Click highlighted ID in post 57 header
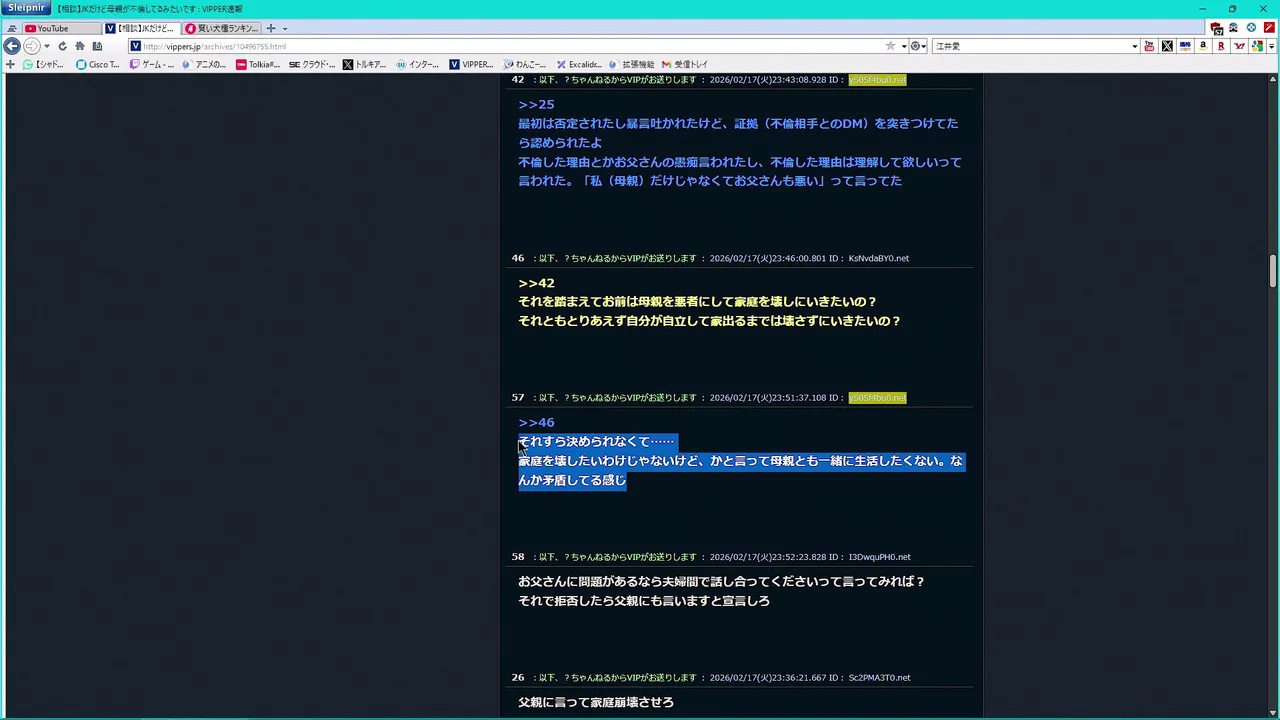The height and width of the screenshot is (720, 1280). [x=877, y=397]
